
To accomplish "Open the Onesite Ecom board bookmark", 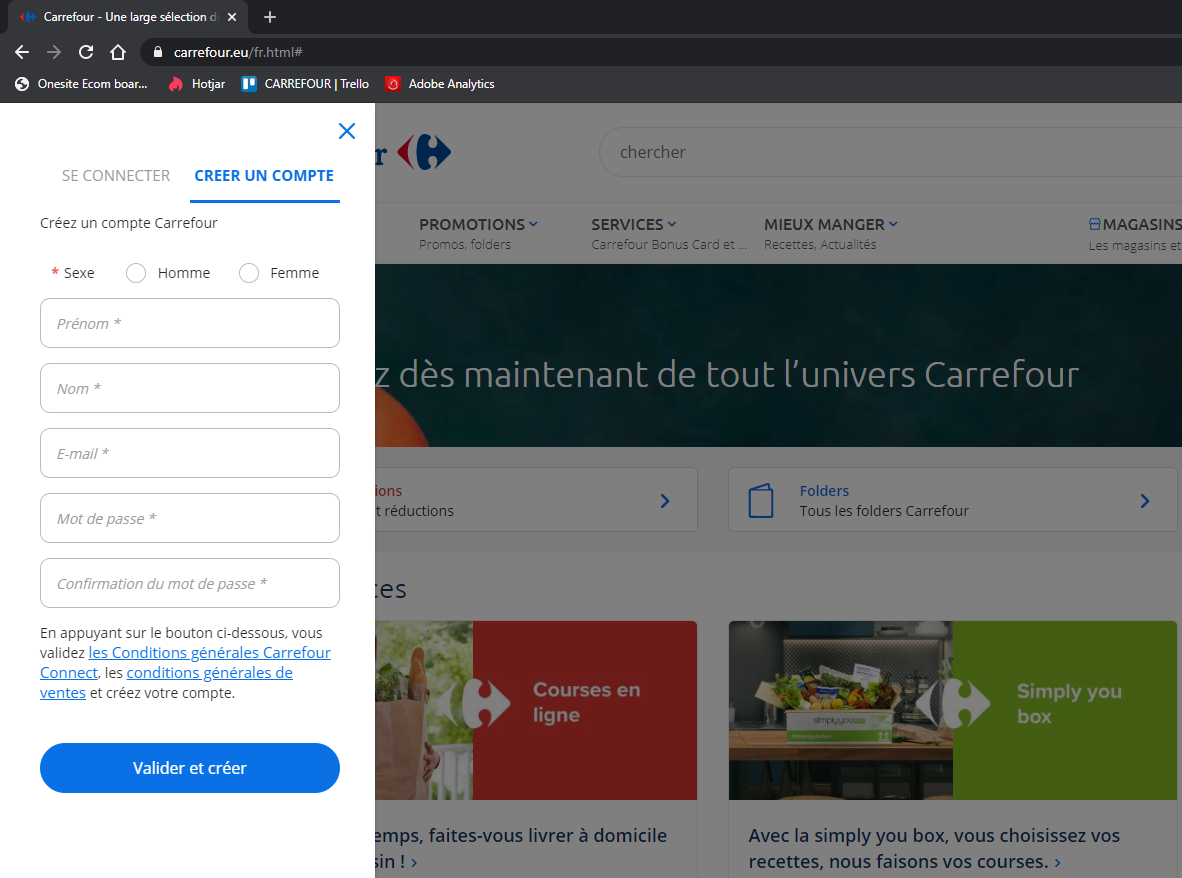I will (x=81, y=84).
